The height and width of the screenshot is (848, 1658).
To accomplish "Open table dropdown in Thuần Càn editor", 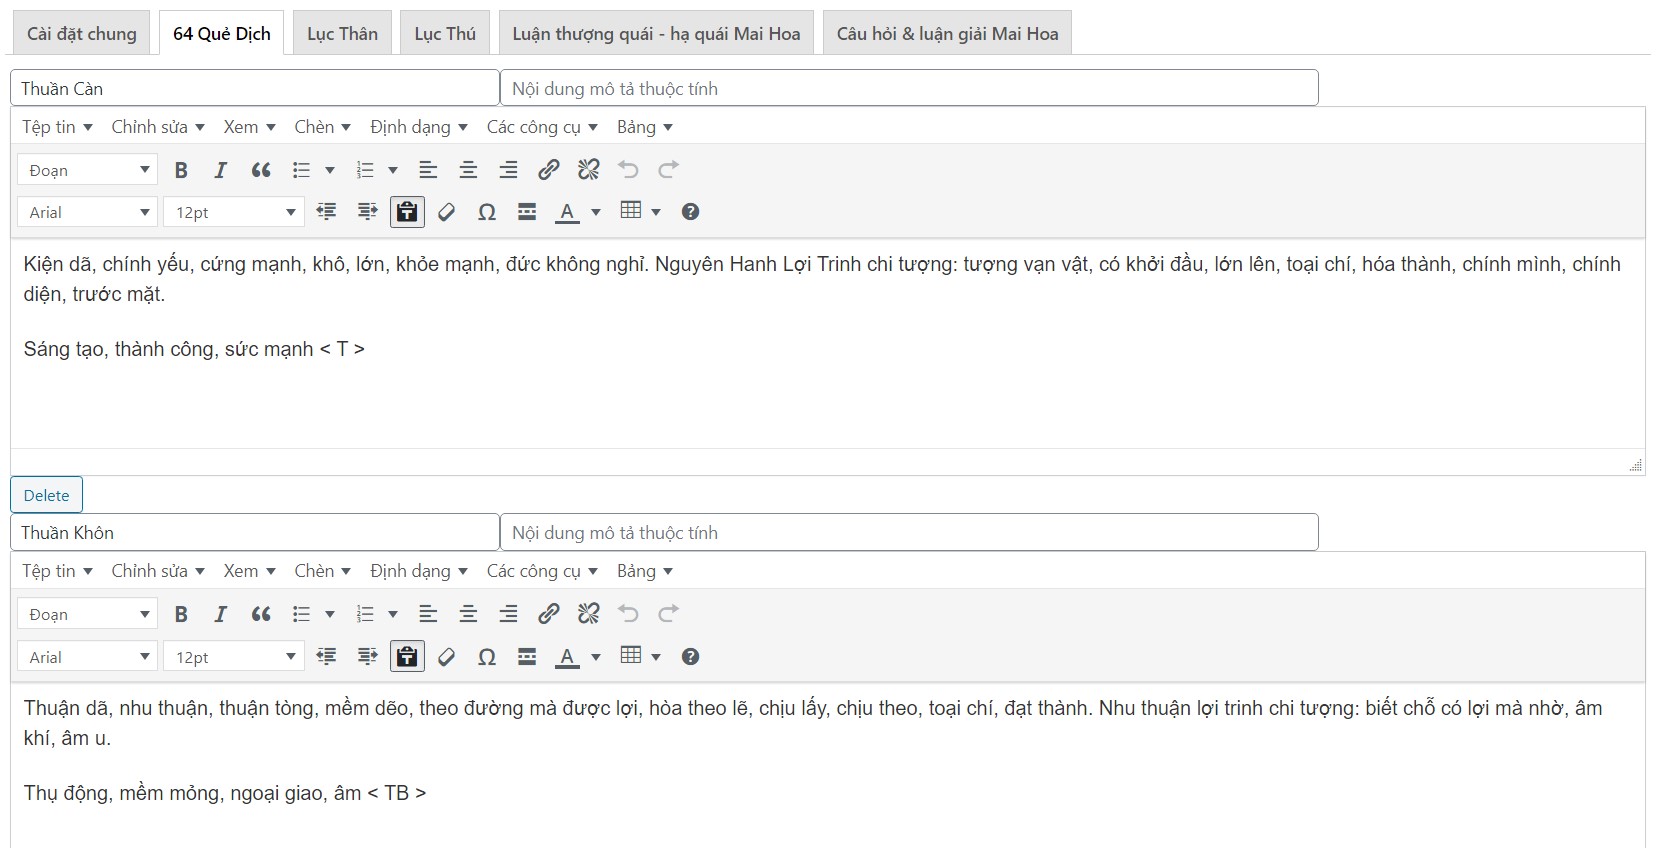I will 641,212.
